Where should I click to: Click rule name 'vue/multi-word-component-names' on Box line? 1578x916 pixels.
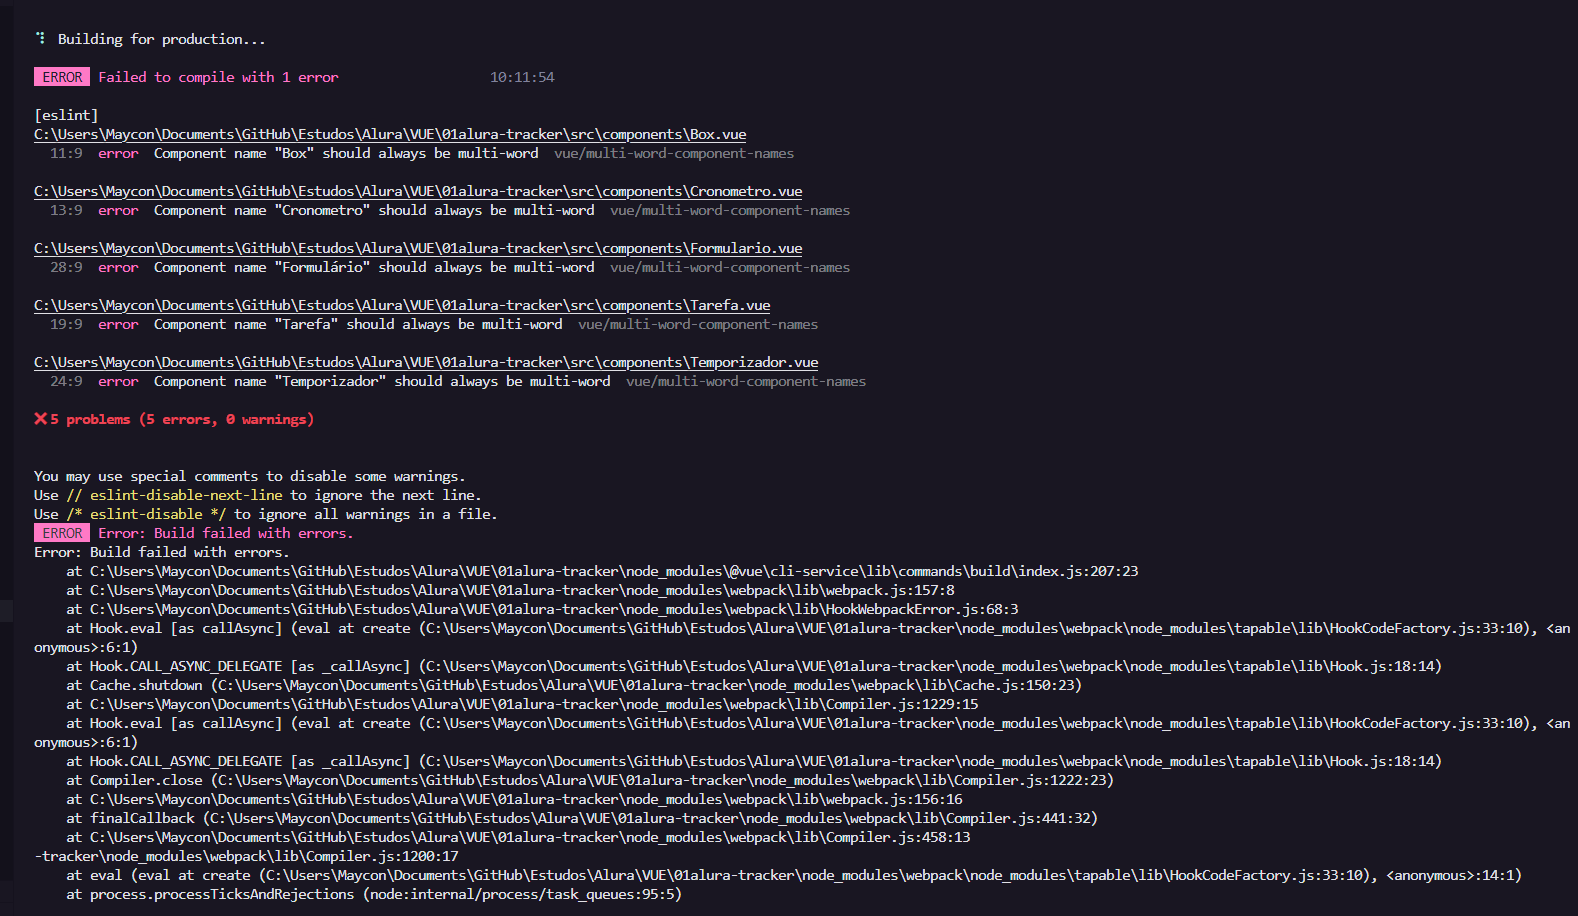click(x=674, y=153)
